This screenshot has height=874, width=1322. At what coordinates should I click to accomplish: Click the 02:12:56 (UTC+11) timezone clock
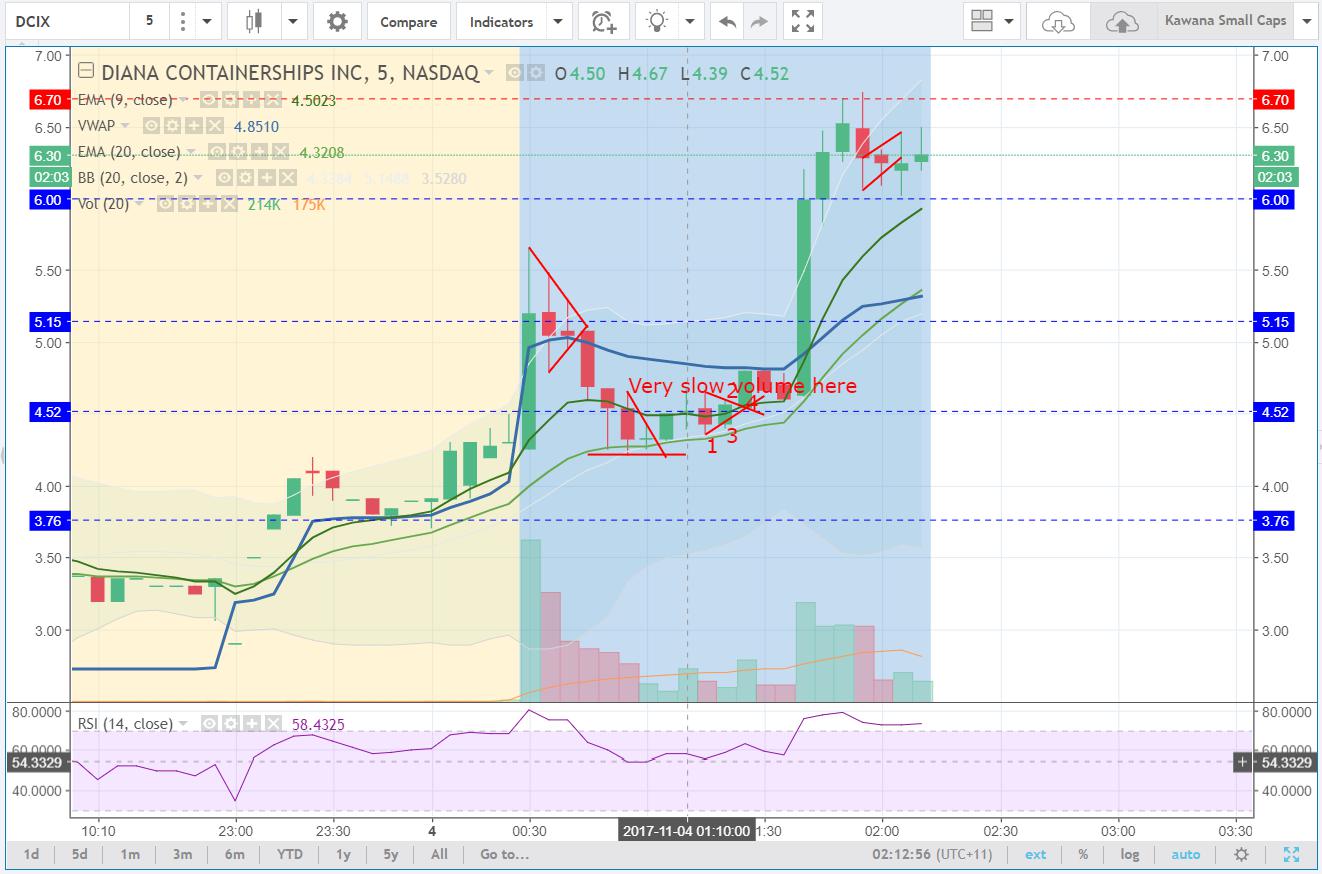point(934,855)
